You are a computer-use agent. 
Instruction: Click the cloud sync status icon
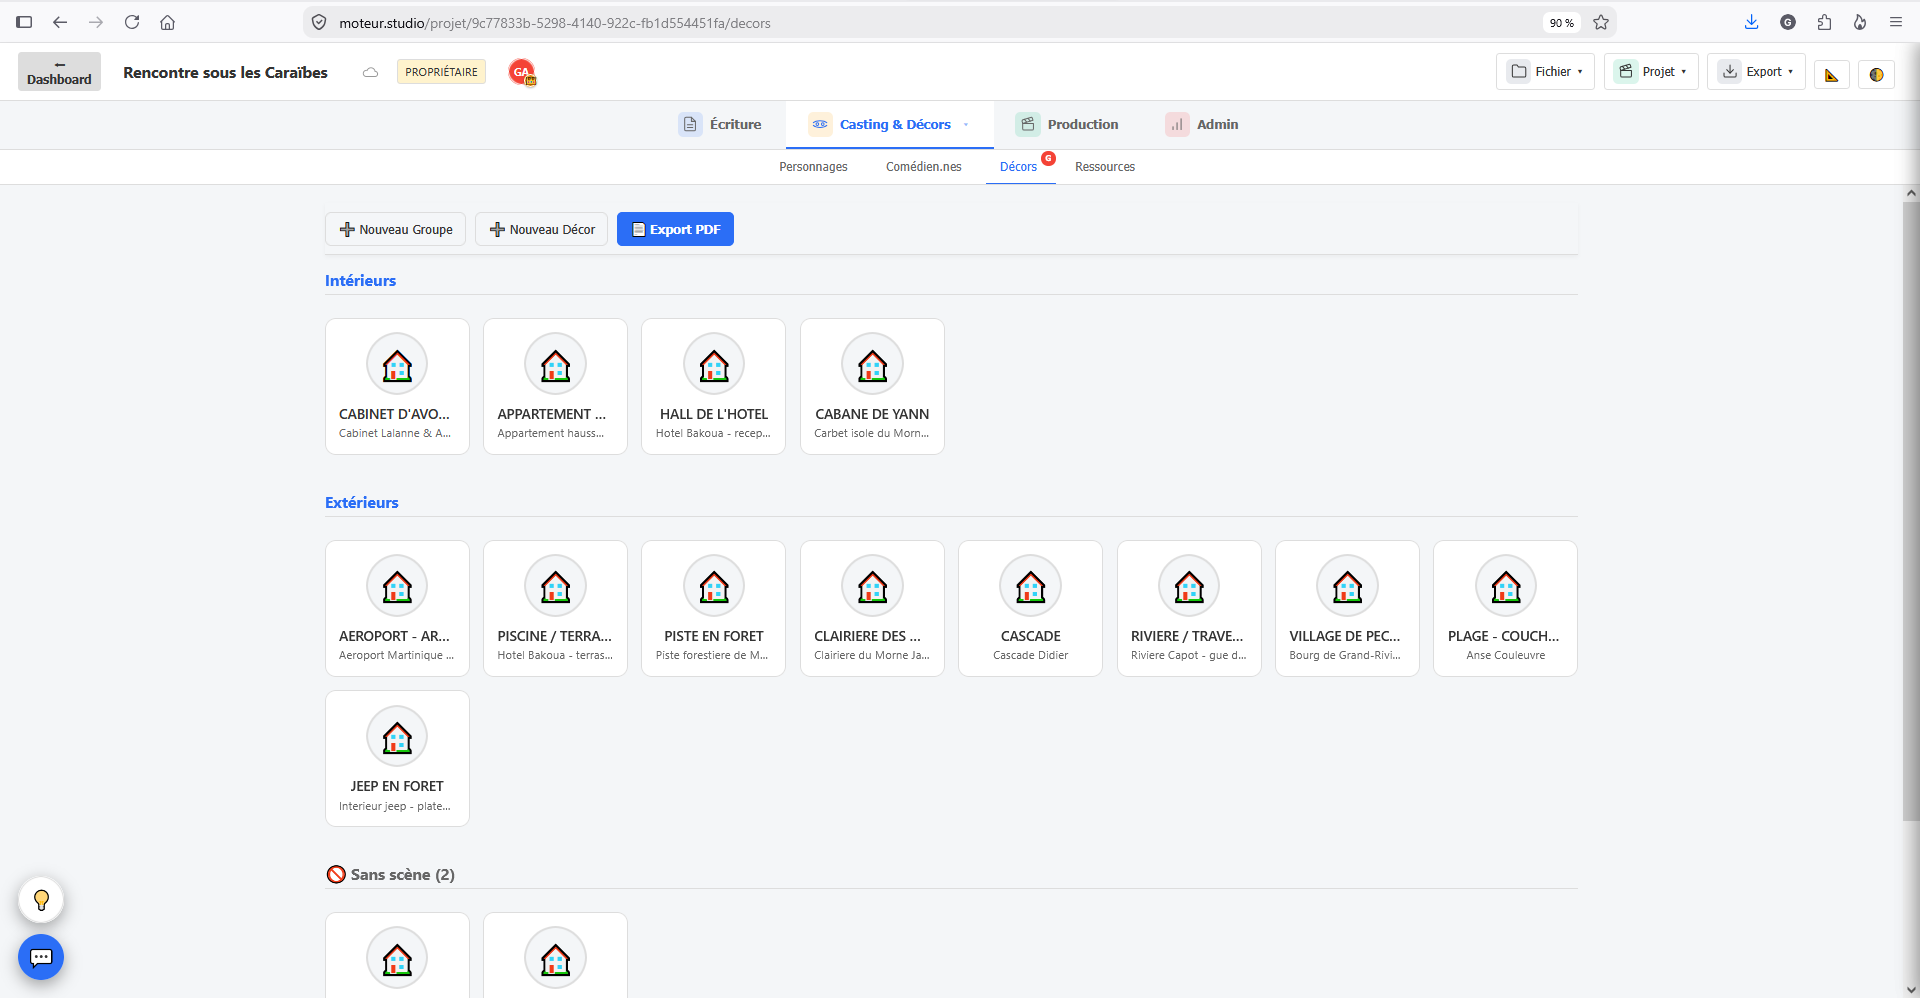(x=370, y=72)
